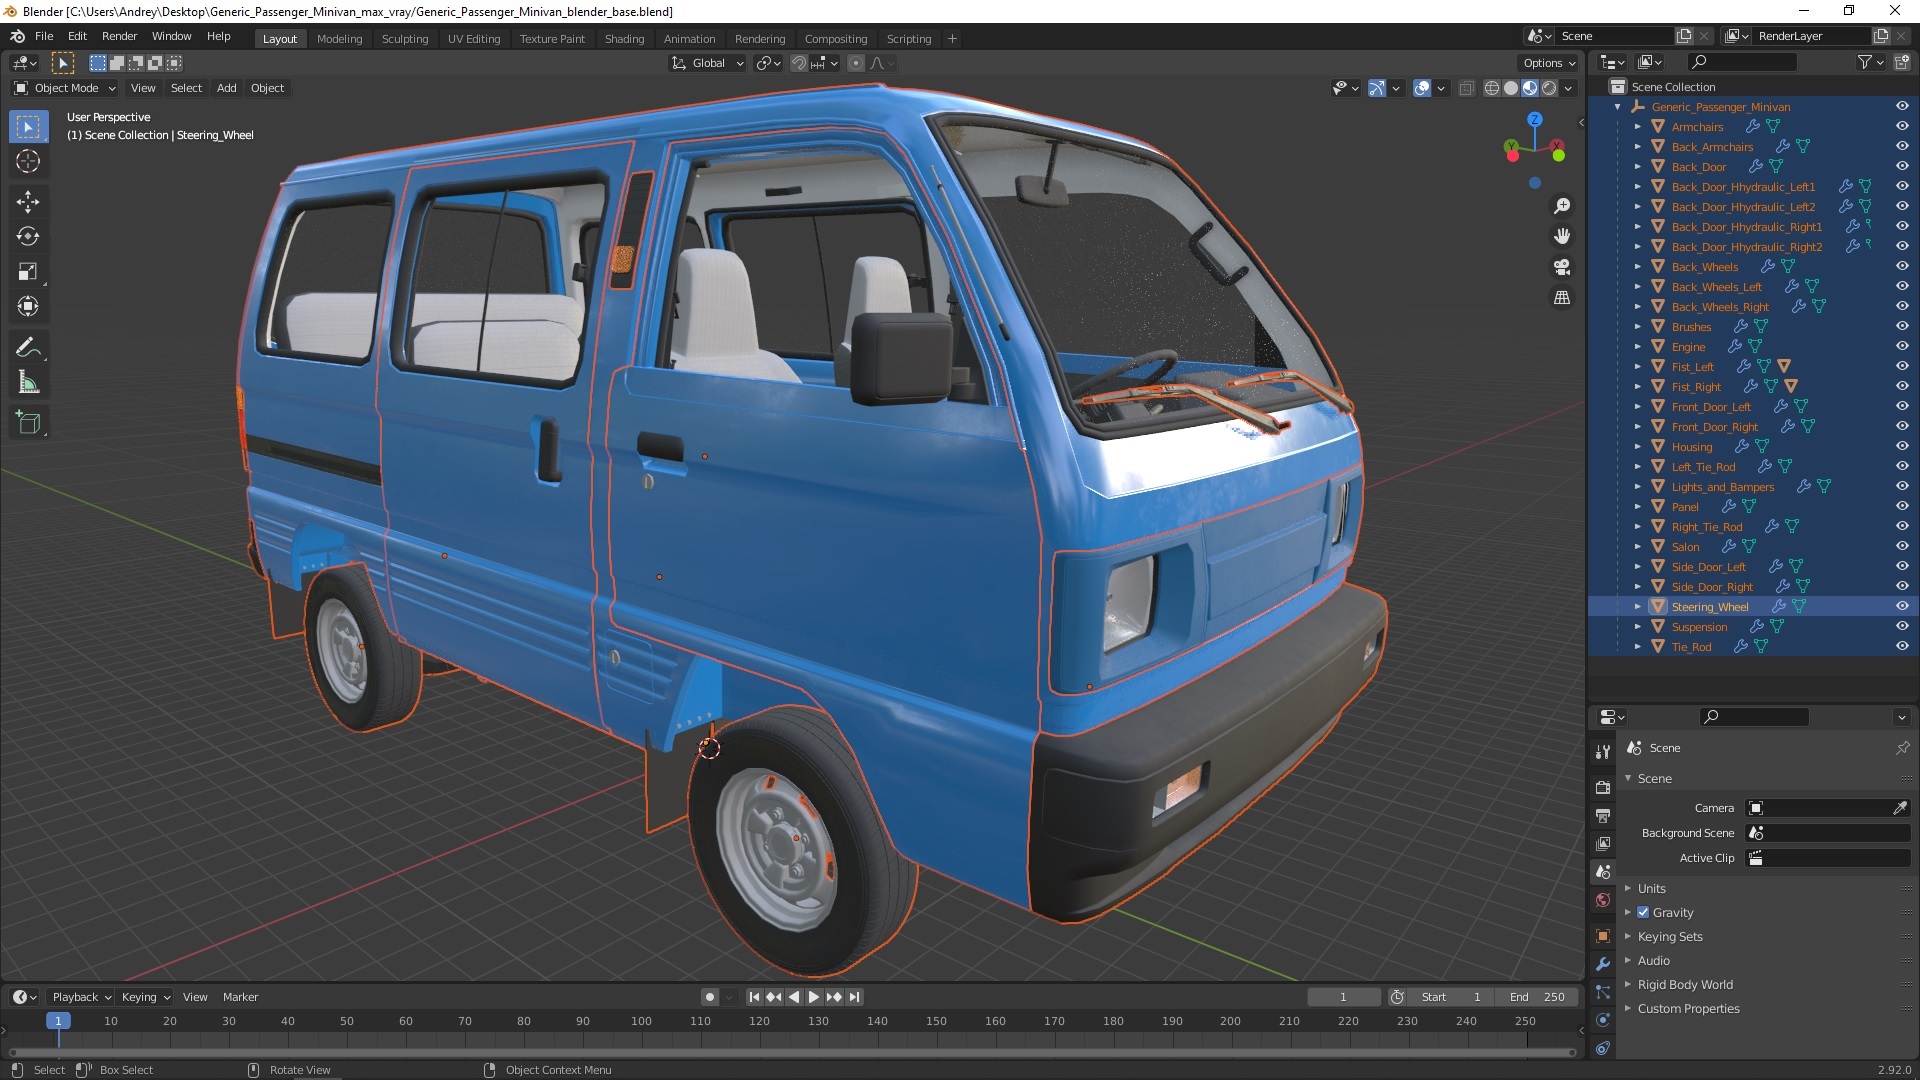The height and width of the screenshot is (1080, 1920).
Task: Select the Move tool
Action: coord(28,202)
